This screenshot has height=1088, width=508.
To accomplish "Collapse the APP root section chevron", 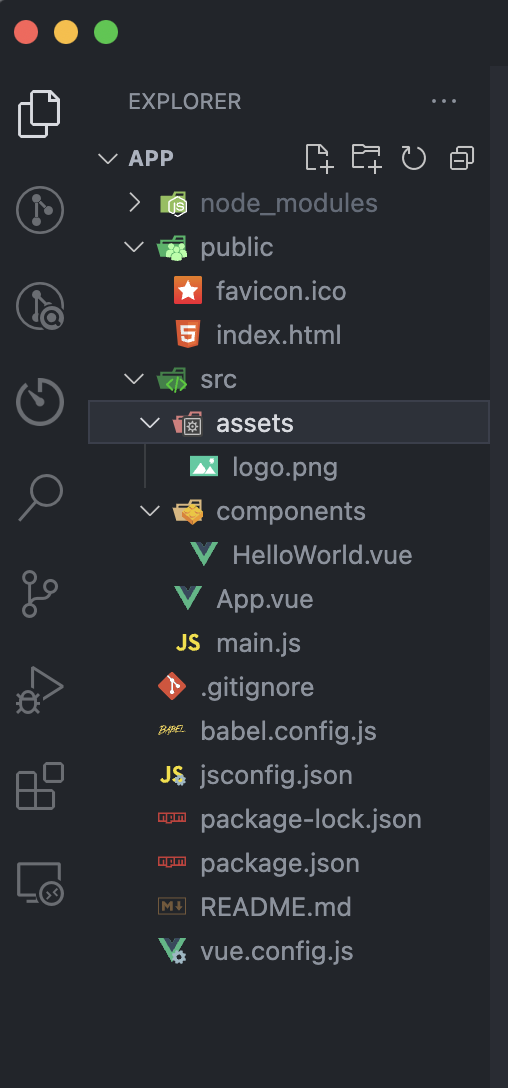I will 108,158.
